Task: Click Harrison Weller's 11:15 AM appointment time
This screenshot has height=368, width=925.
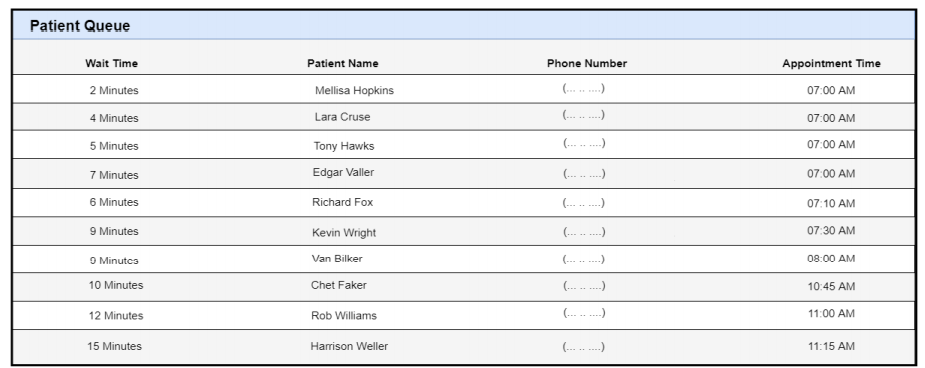Action: 831,346
